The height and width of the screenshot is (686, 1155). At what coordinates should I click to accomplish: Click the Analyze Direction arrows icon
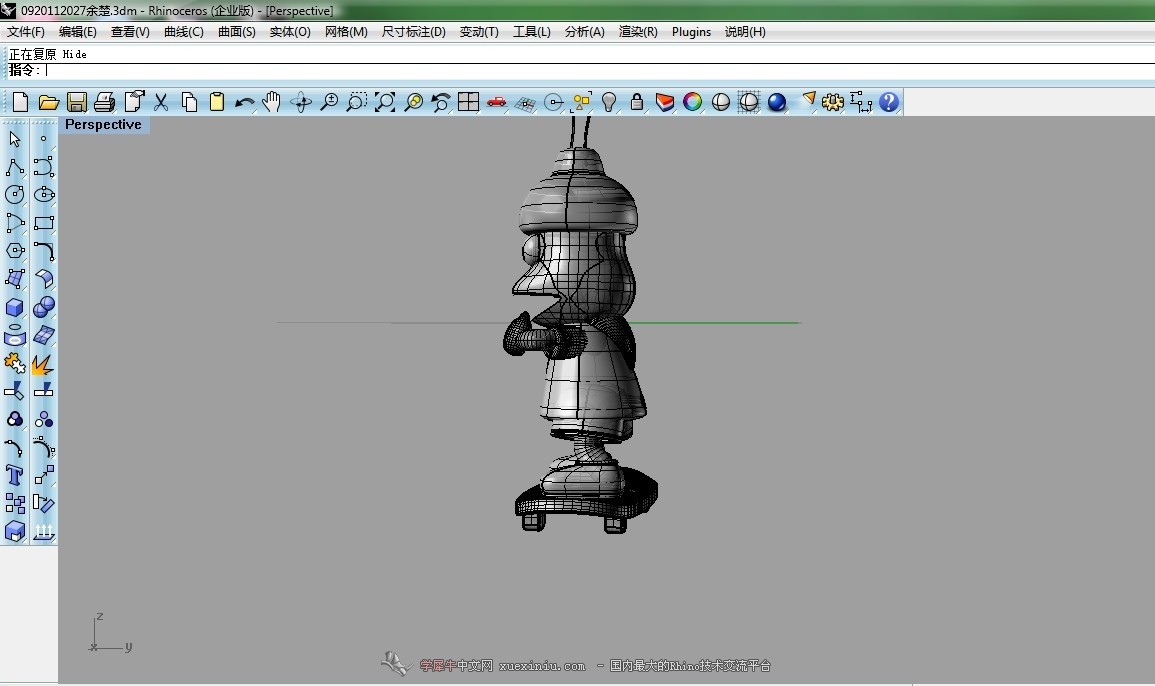click(x=43, y=531)
